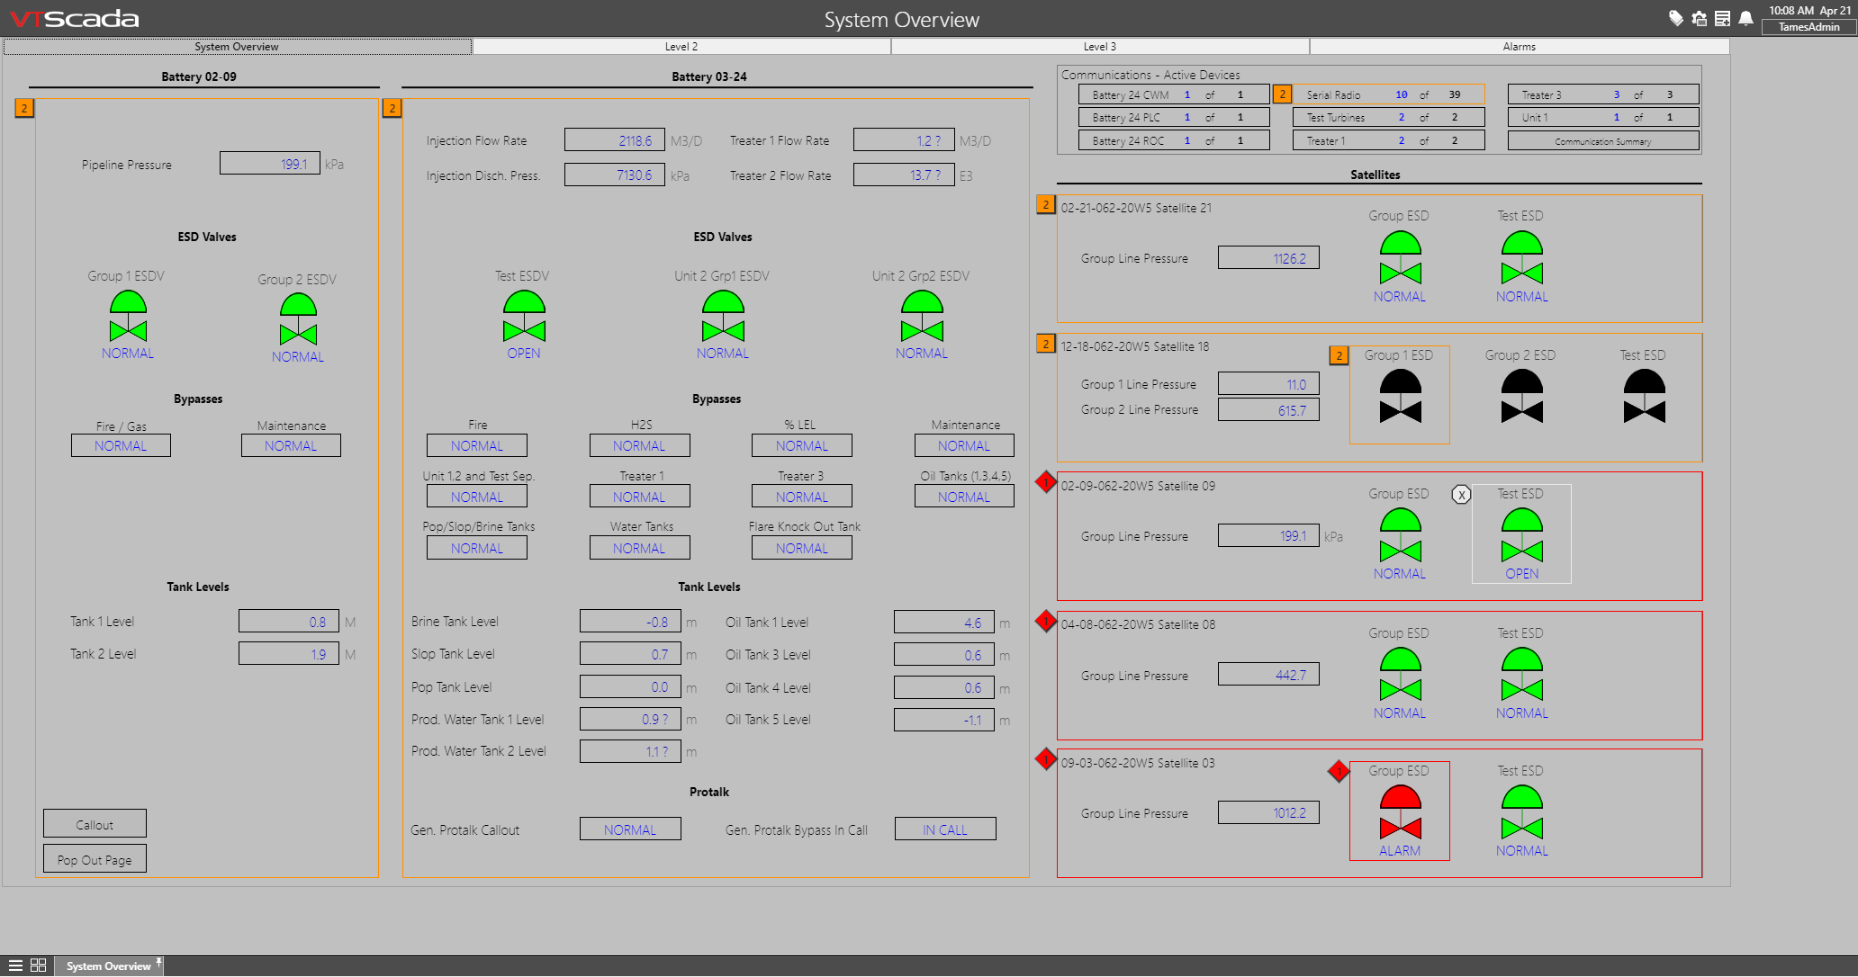This screenshot has width=1858, height=977.
Task: Click the Callout button
Action: click(95, 824)
